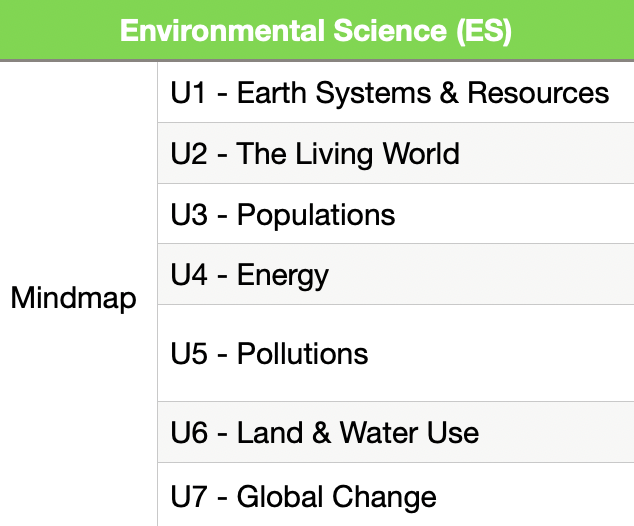
Task: Click the divider between Energy and Pollutions rows
Action: [x=396, y=304]
